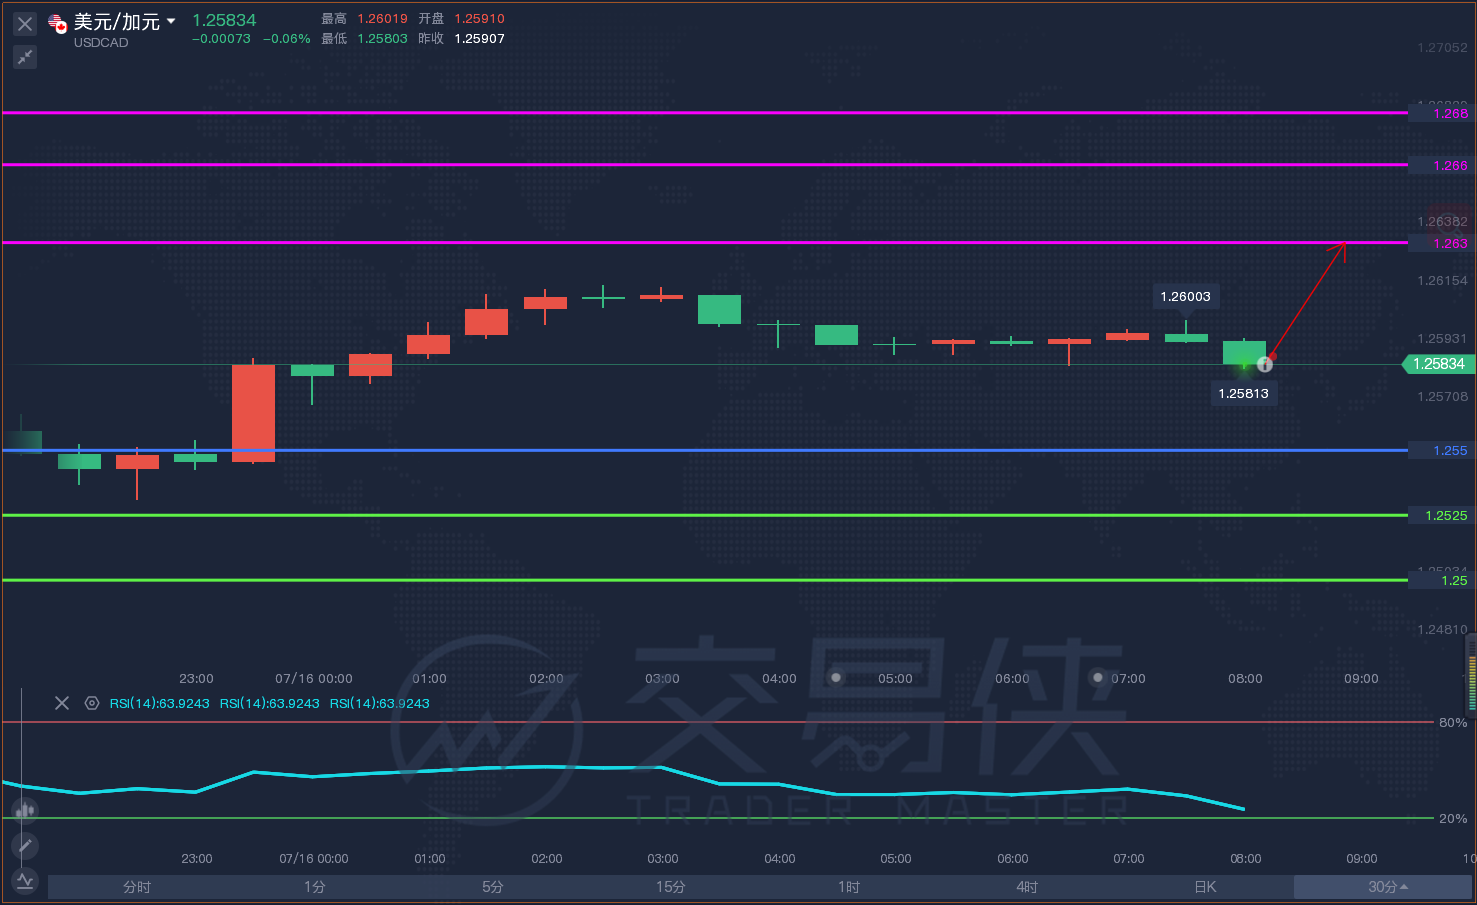Open RSI indicator settings hexagon icon
The image size is (1477, 905).
tap(92, 703)
